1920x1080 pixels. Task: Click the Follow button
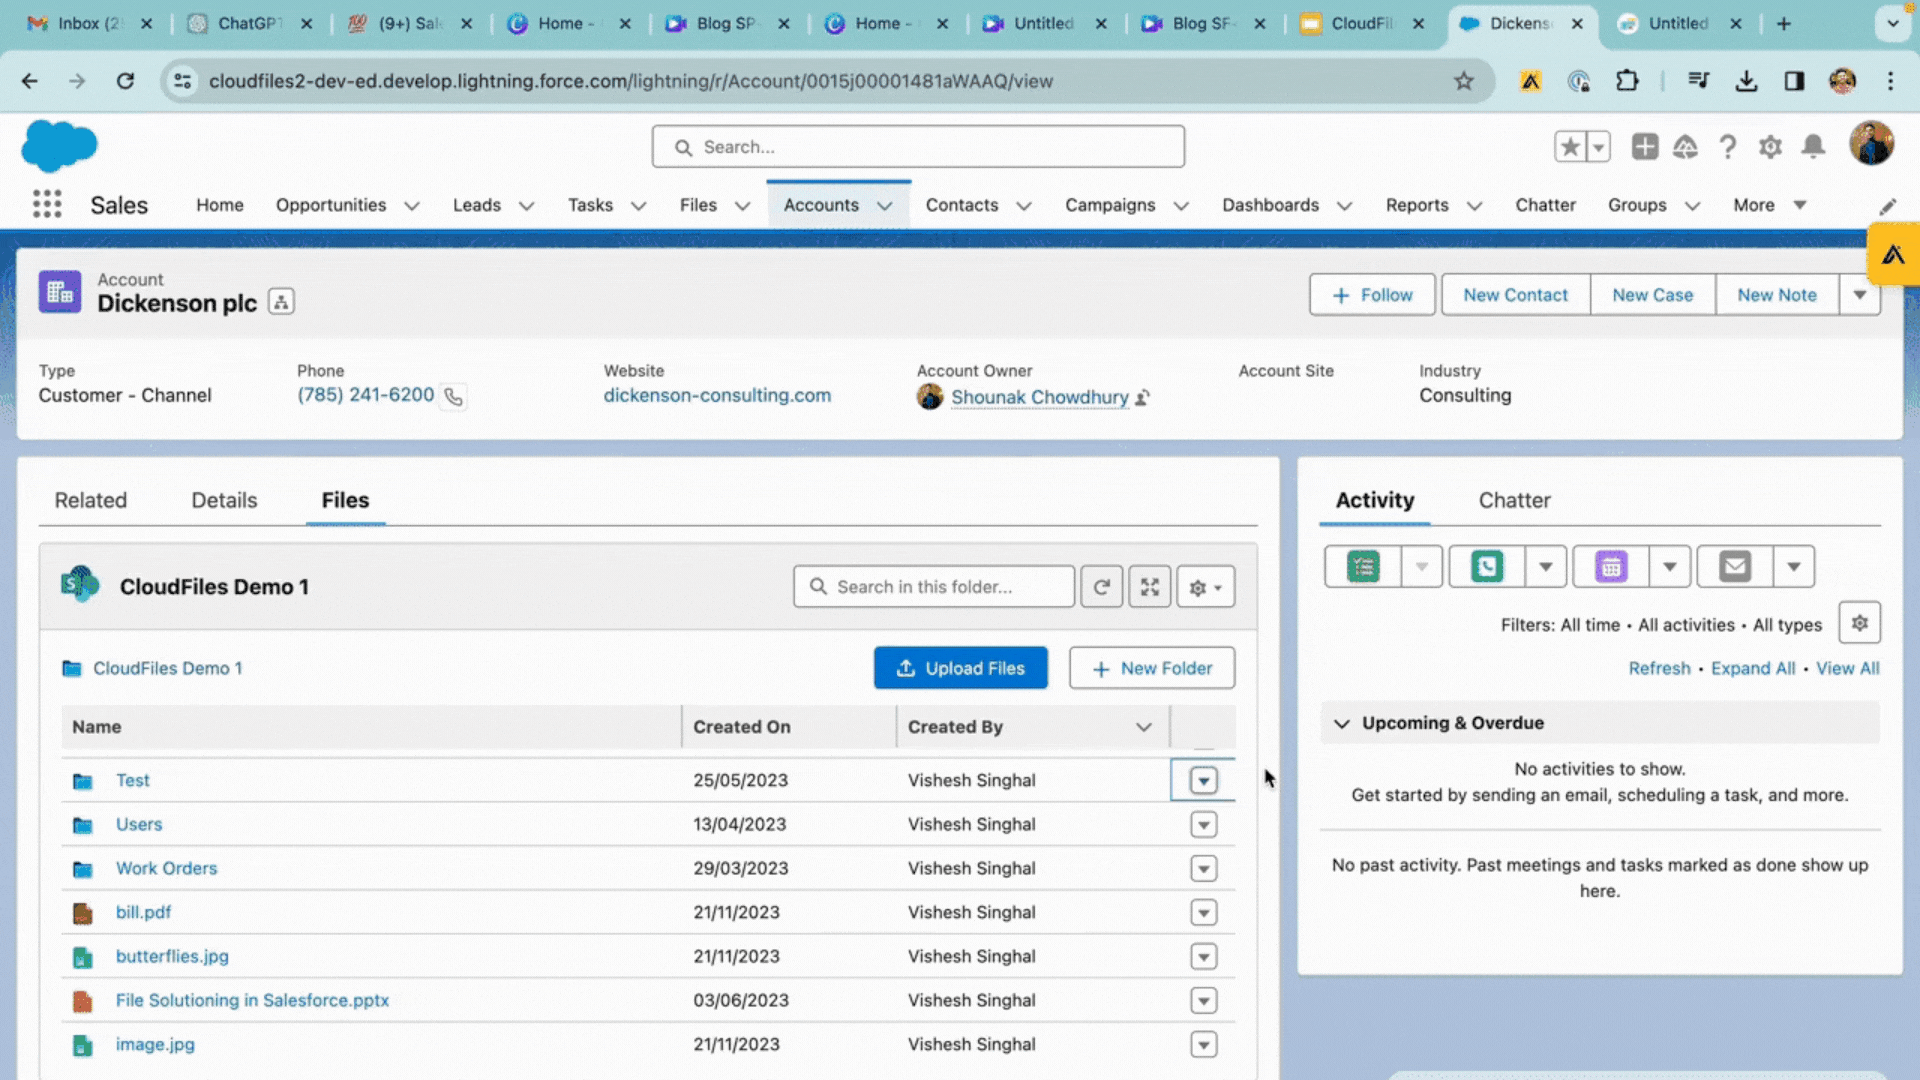[1372, 295]
